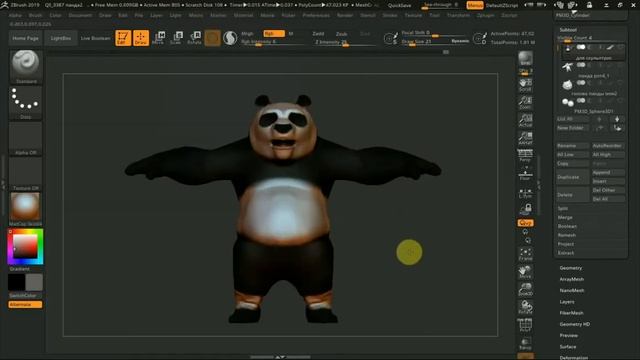Image resolution: width=640 pixels, height=360 pixels.
Task: Expand the Geometry palette
Action: pyautogui.click(x=571, y=268)
